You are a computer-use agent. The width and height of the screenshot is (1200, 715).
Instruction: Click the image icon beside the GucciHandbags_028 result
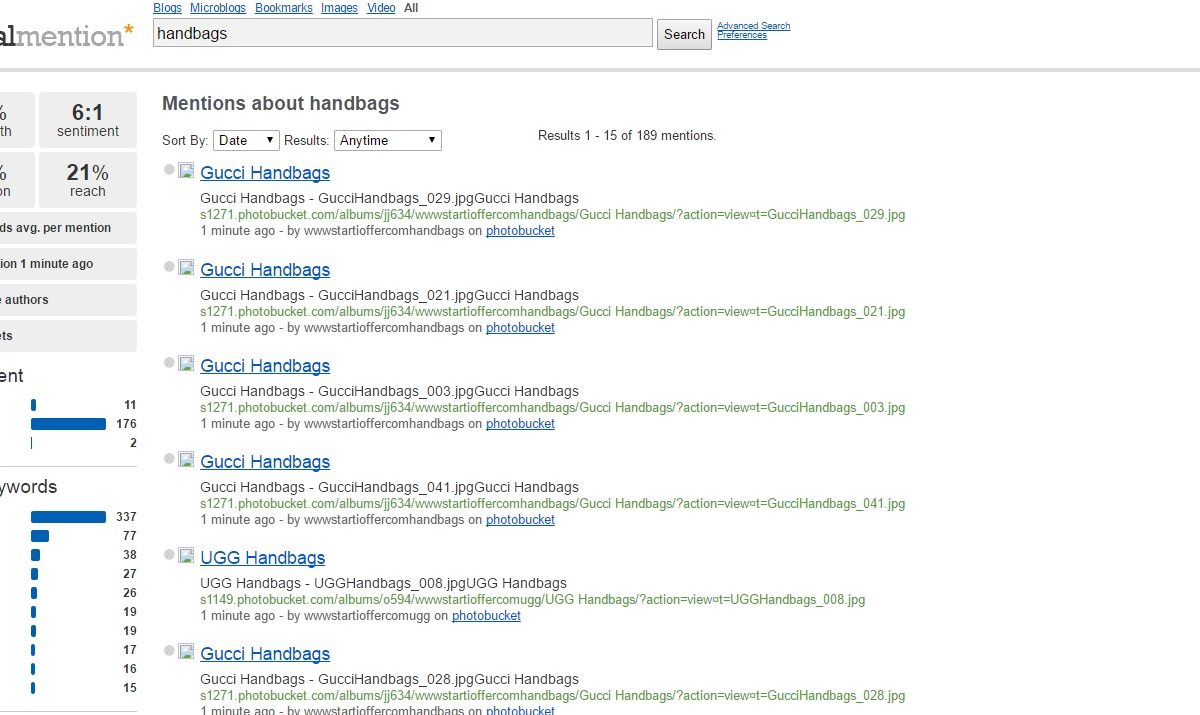point(186,652)
